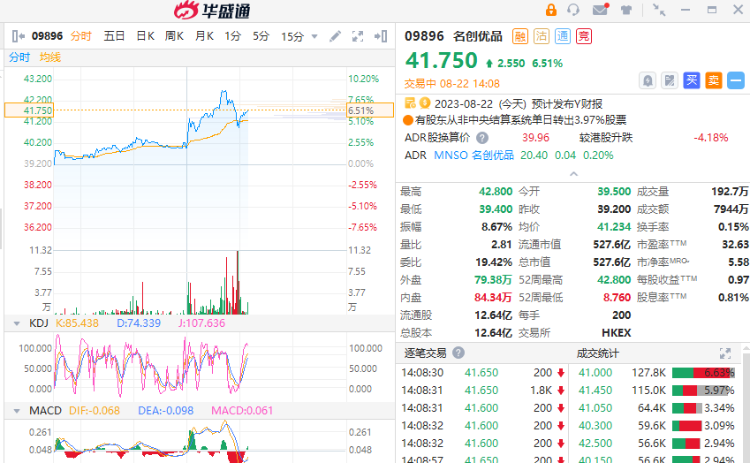Switch to the 日K chart tab
This screenshot has height=463, width=750.
[145, 36]
